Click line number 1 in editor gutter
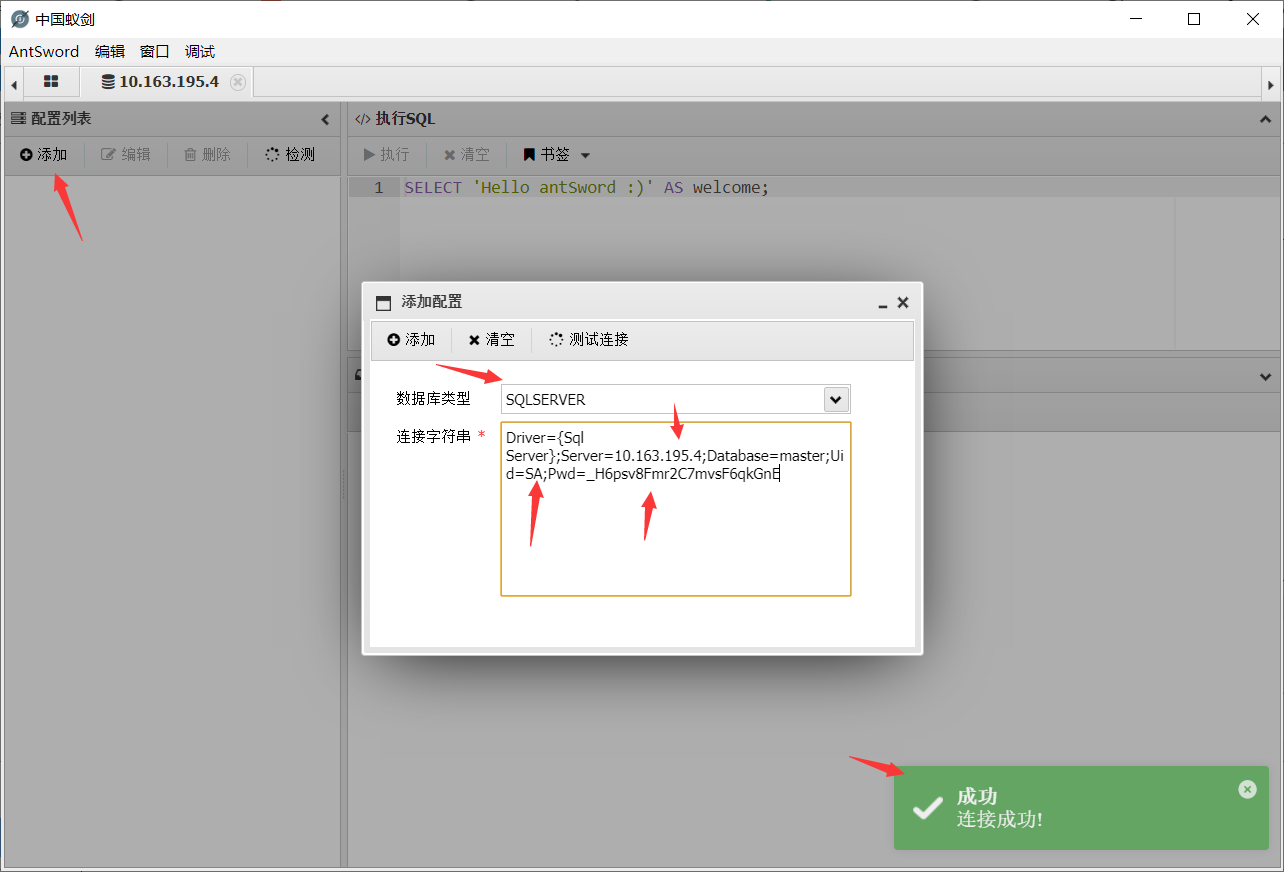 click(378, 187)
